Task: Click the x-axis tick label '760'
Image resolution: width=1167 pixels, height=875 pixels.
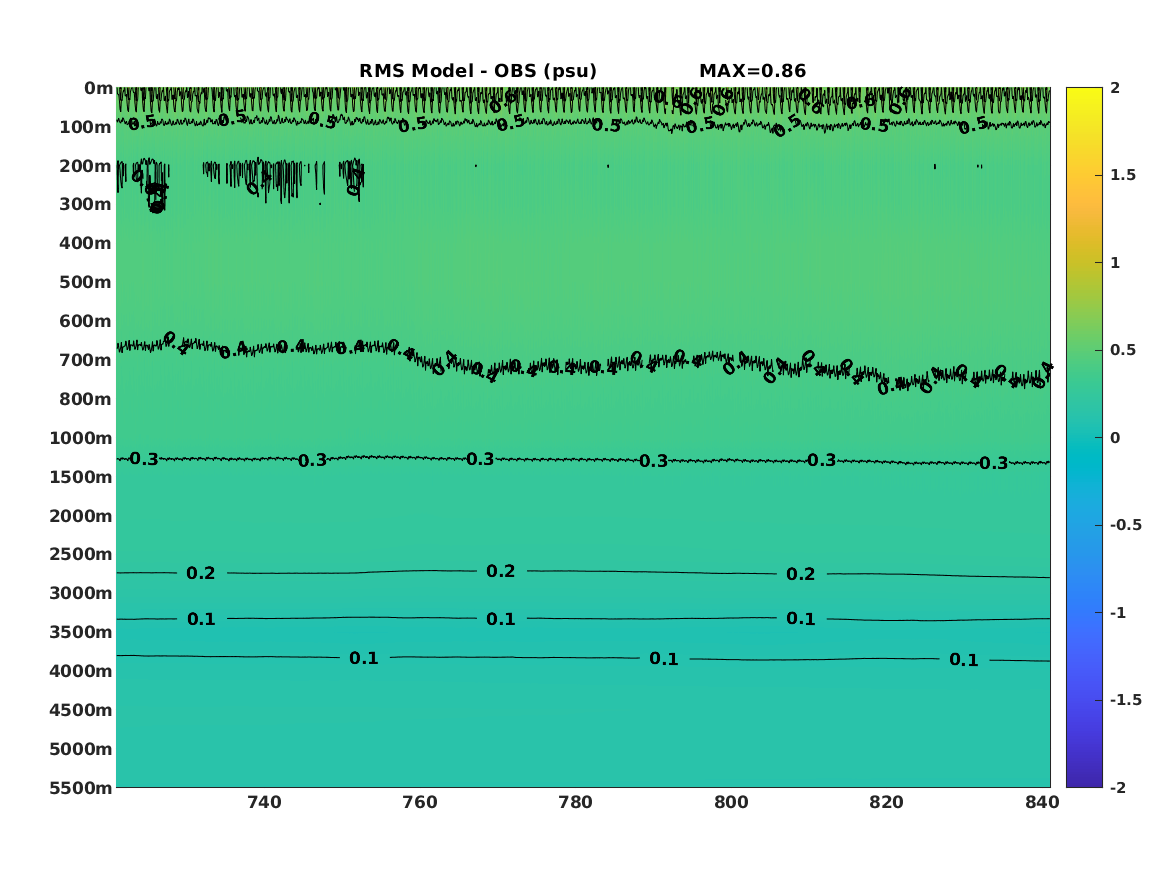Action: point(420,802)
